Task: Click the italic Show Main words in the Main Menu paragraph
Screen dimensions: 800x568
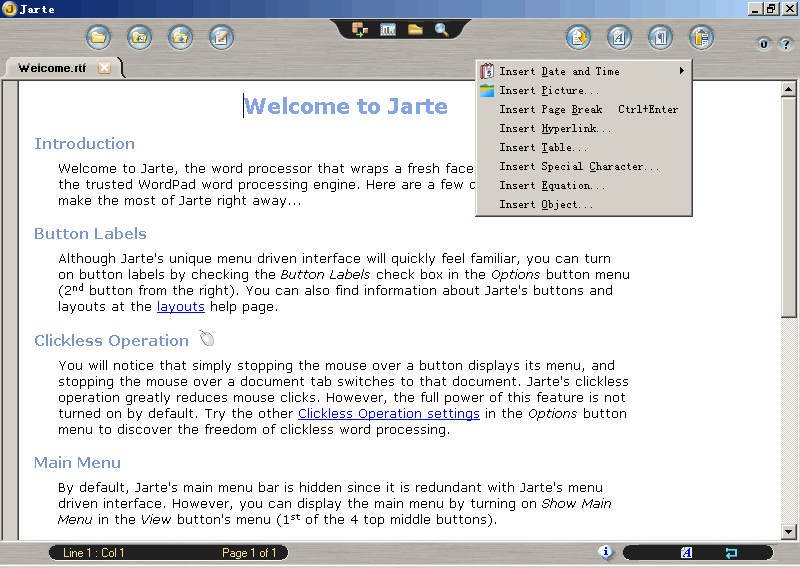Action: [x=577, y=504]
